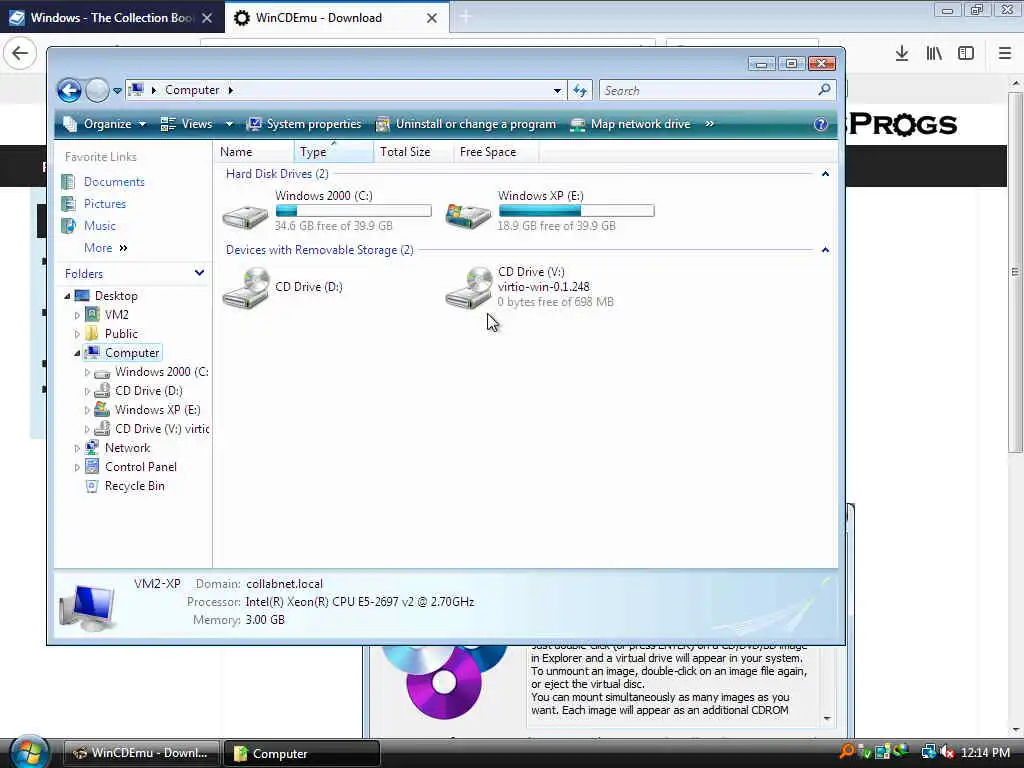The height and width of the screenshot is (768, 1024).
Task: Show more toolbar commands chevron
Action: 709,124
